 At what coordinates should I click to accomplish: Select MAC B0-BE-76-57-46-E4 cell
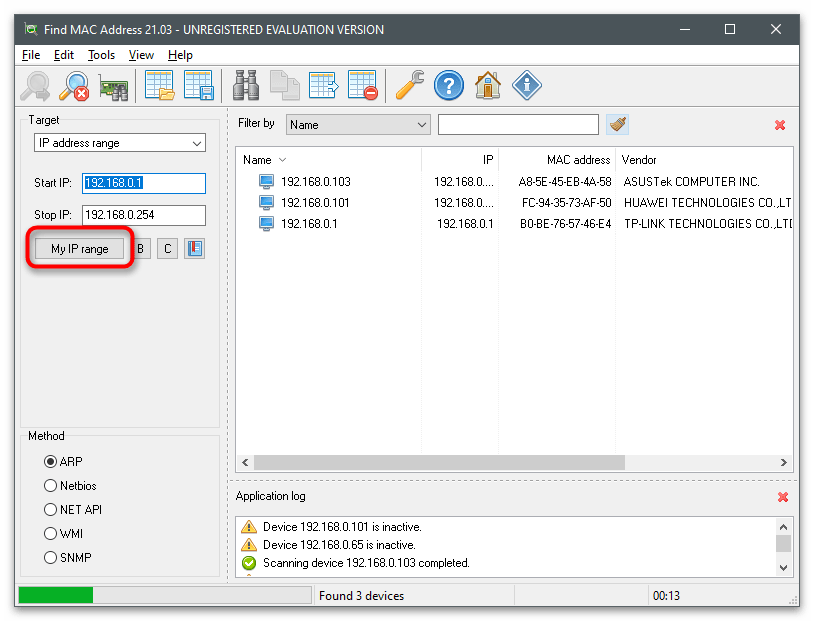(x=566, y=224)
